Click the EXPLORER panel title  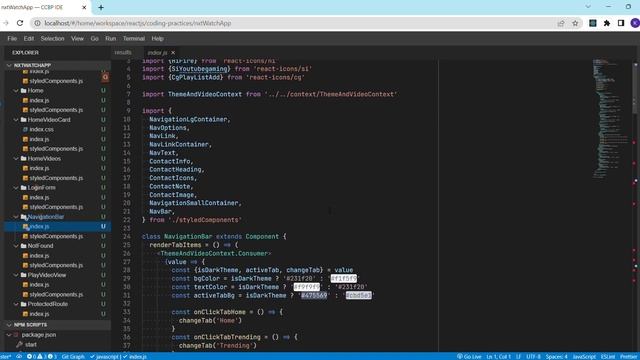[25, 53]
